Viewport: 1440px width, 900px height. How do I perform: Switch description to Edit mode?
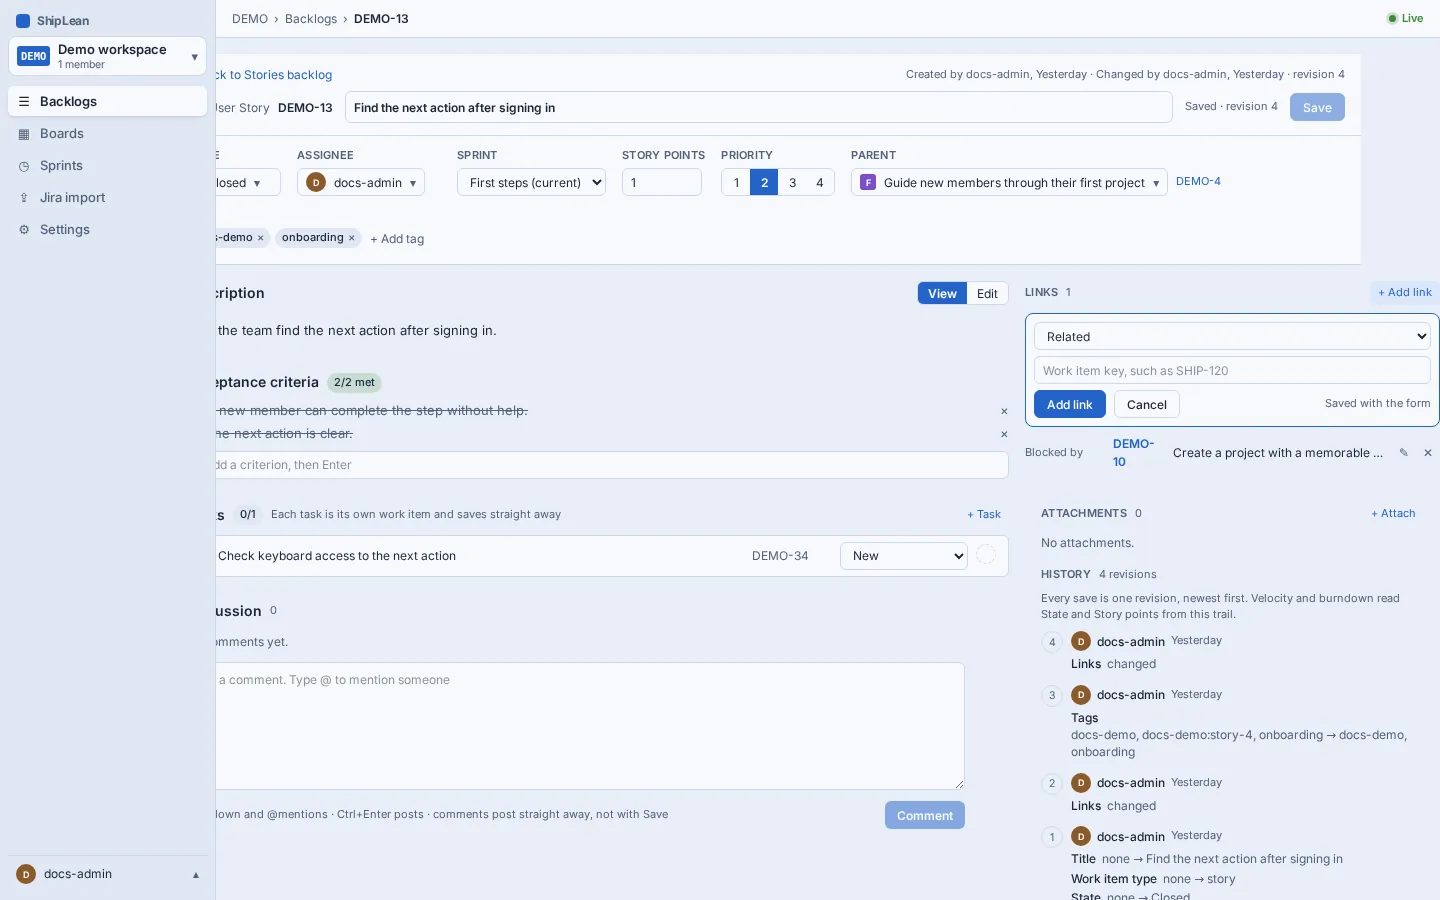(x=987, y=293)
